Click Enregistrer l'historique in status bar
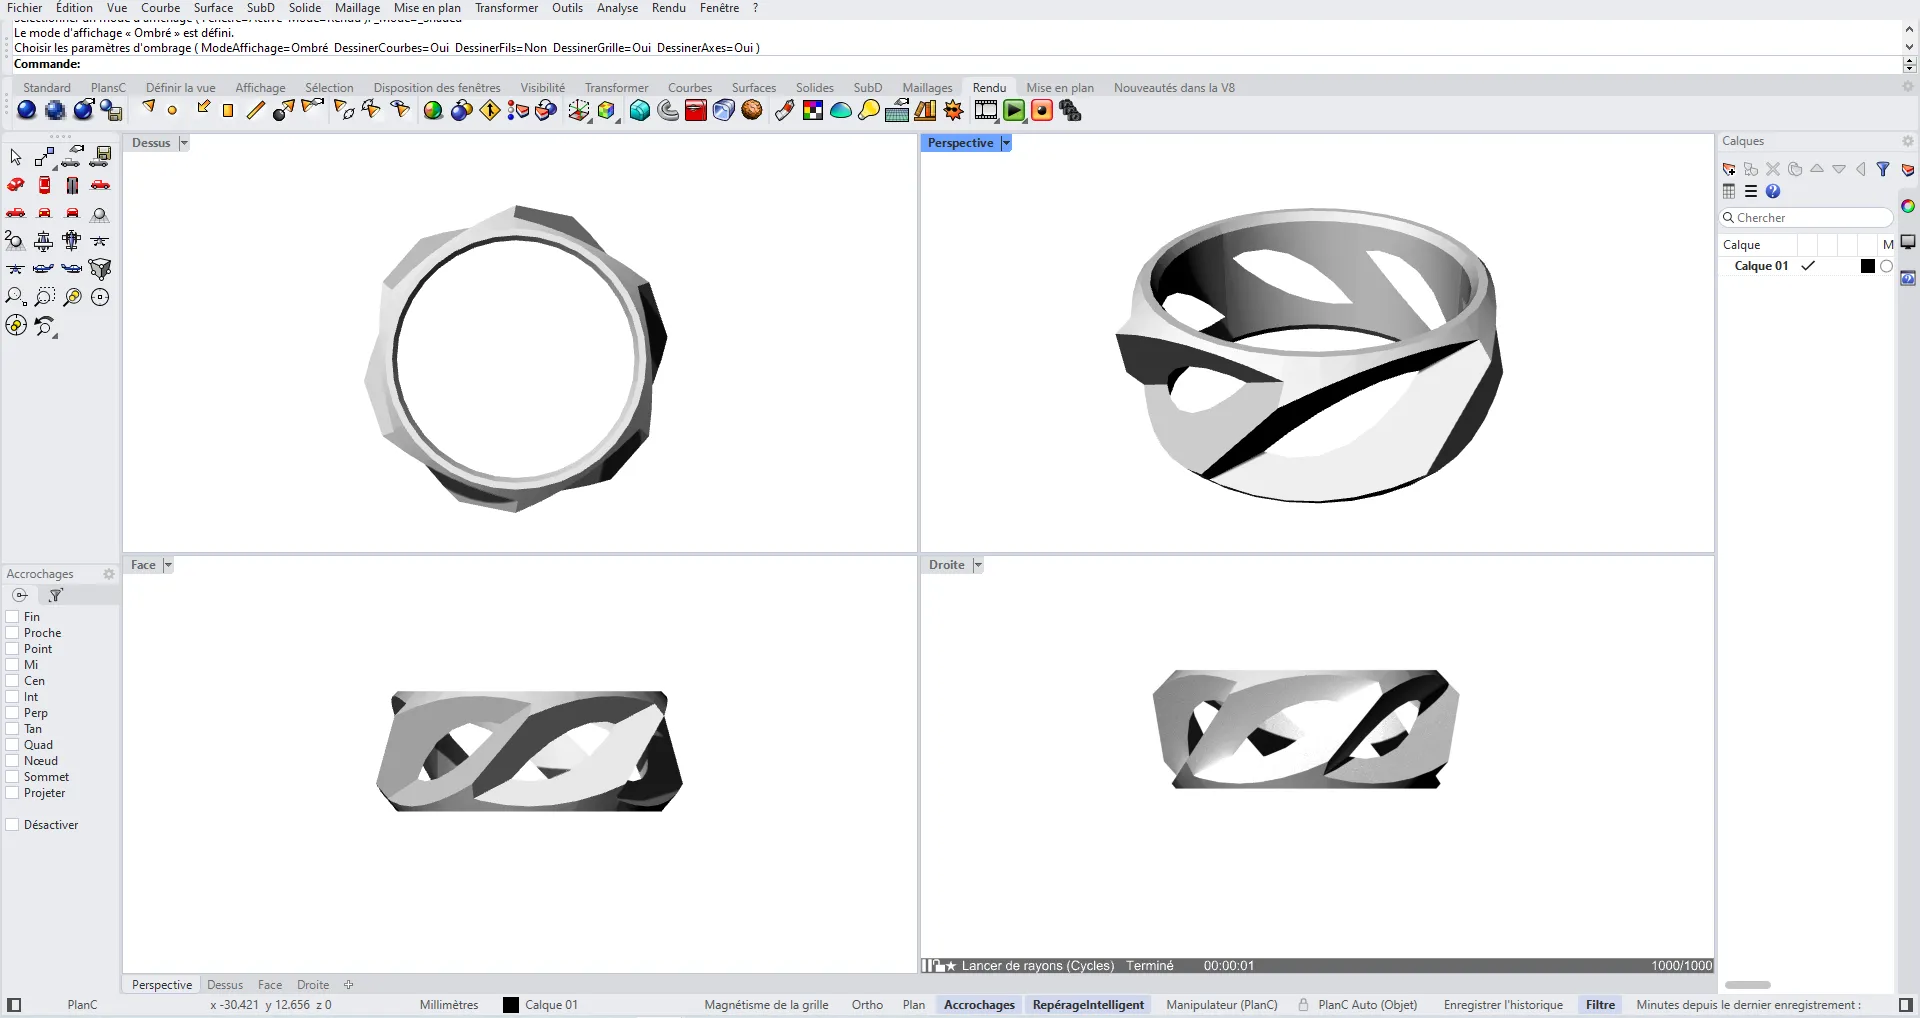 (x=1503, y=1005)
